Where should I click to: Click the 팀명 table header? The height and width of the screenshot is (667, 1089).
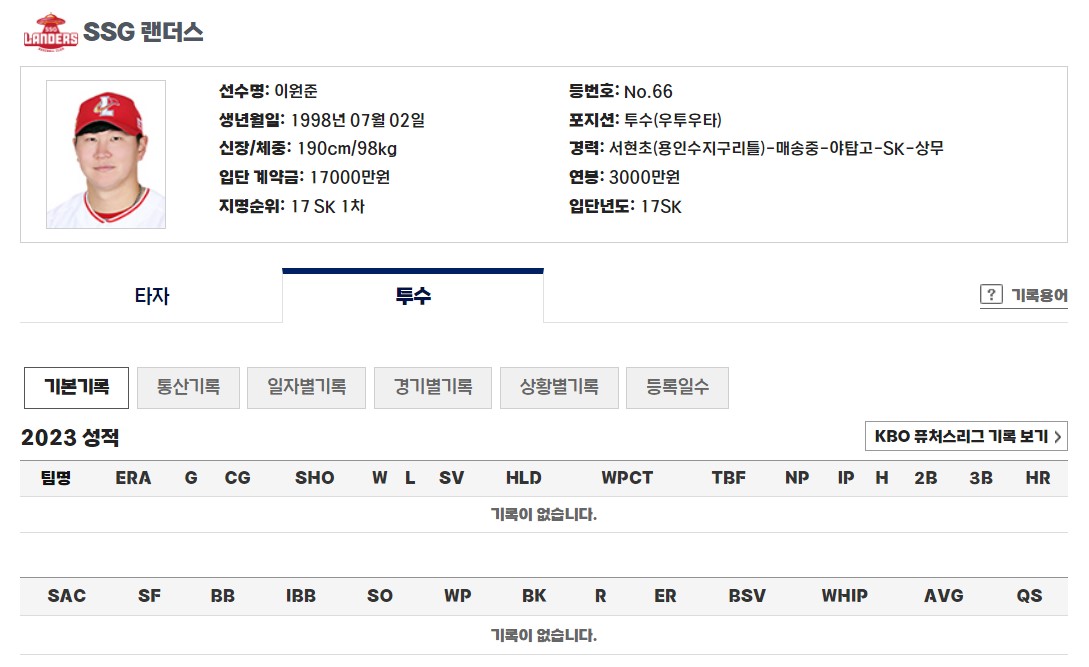(x=55, y=478)
